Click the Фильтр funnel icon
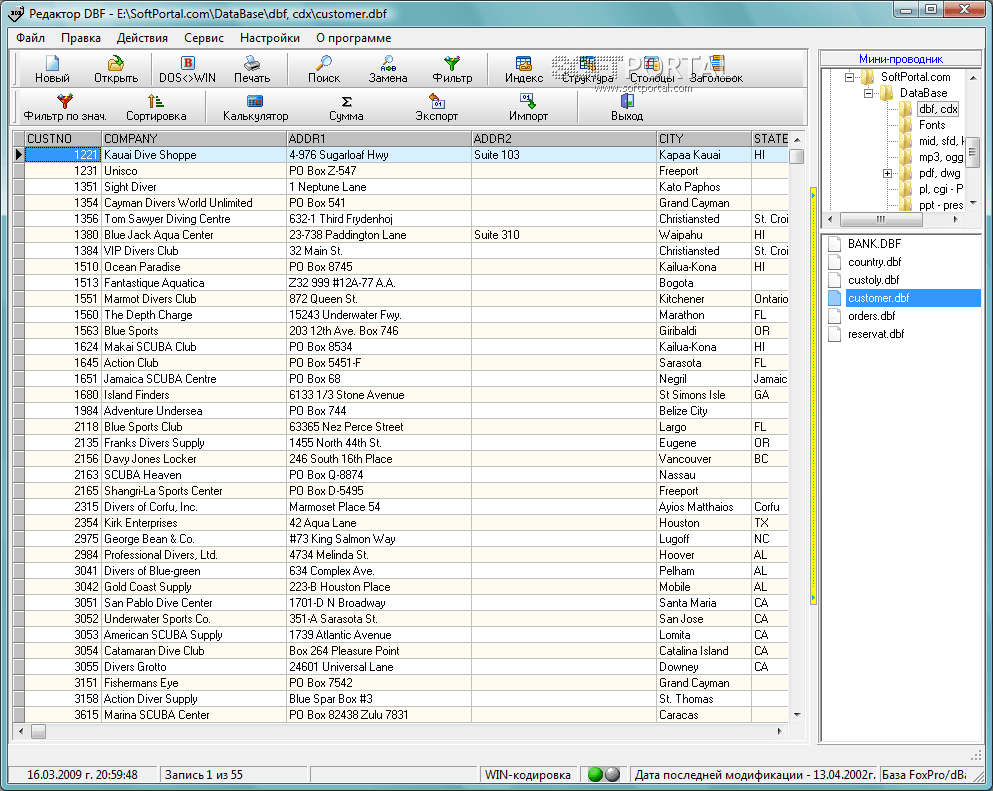The height and width of the screenshot is (791, 993). [452, 64]
